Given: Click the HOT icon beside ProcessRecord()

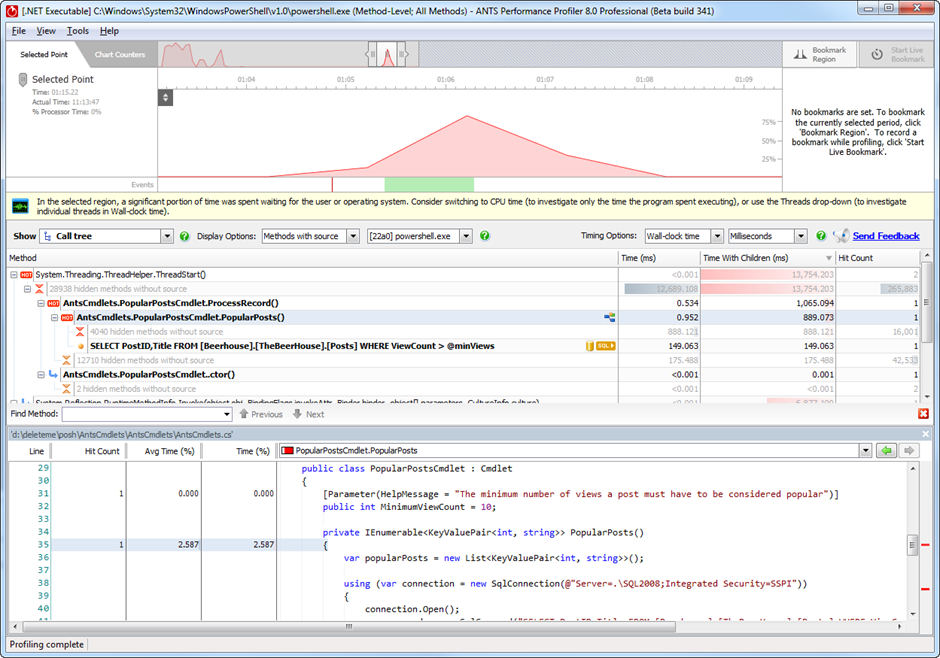Looking at the screenshot, I should (x=53, y=303).
